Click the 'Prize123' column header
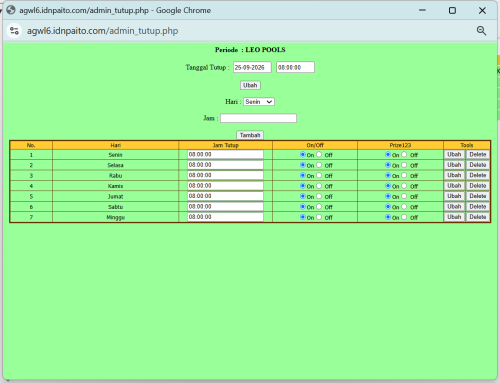This screenshot has width=500, height=383. (x=400, y=145)
